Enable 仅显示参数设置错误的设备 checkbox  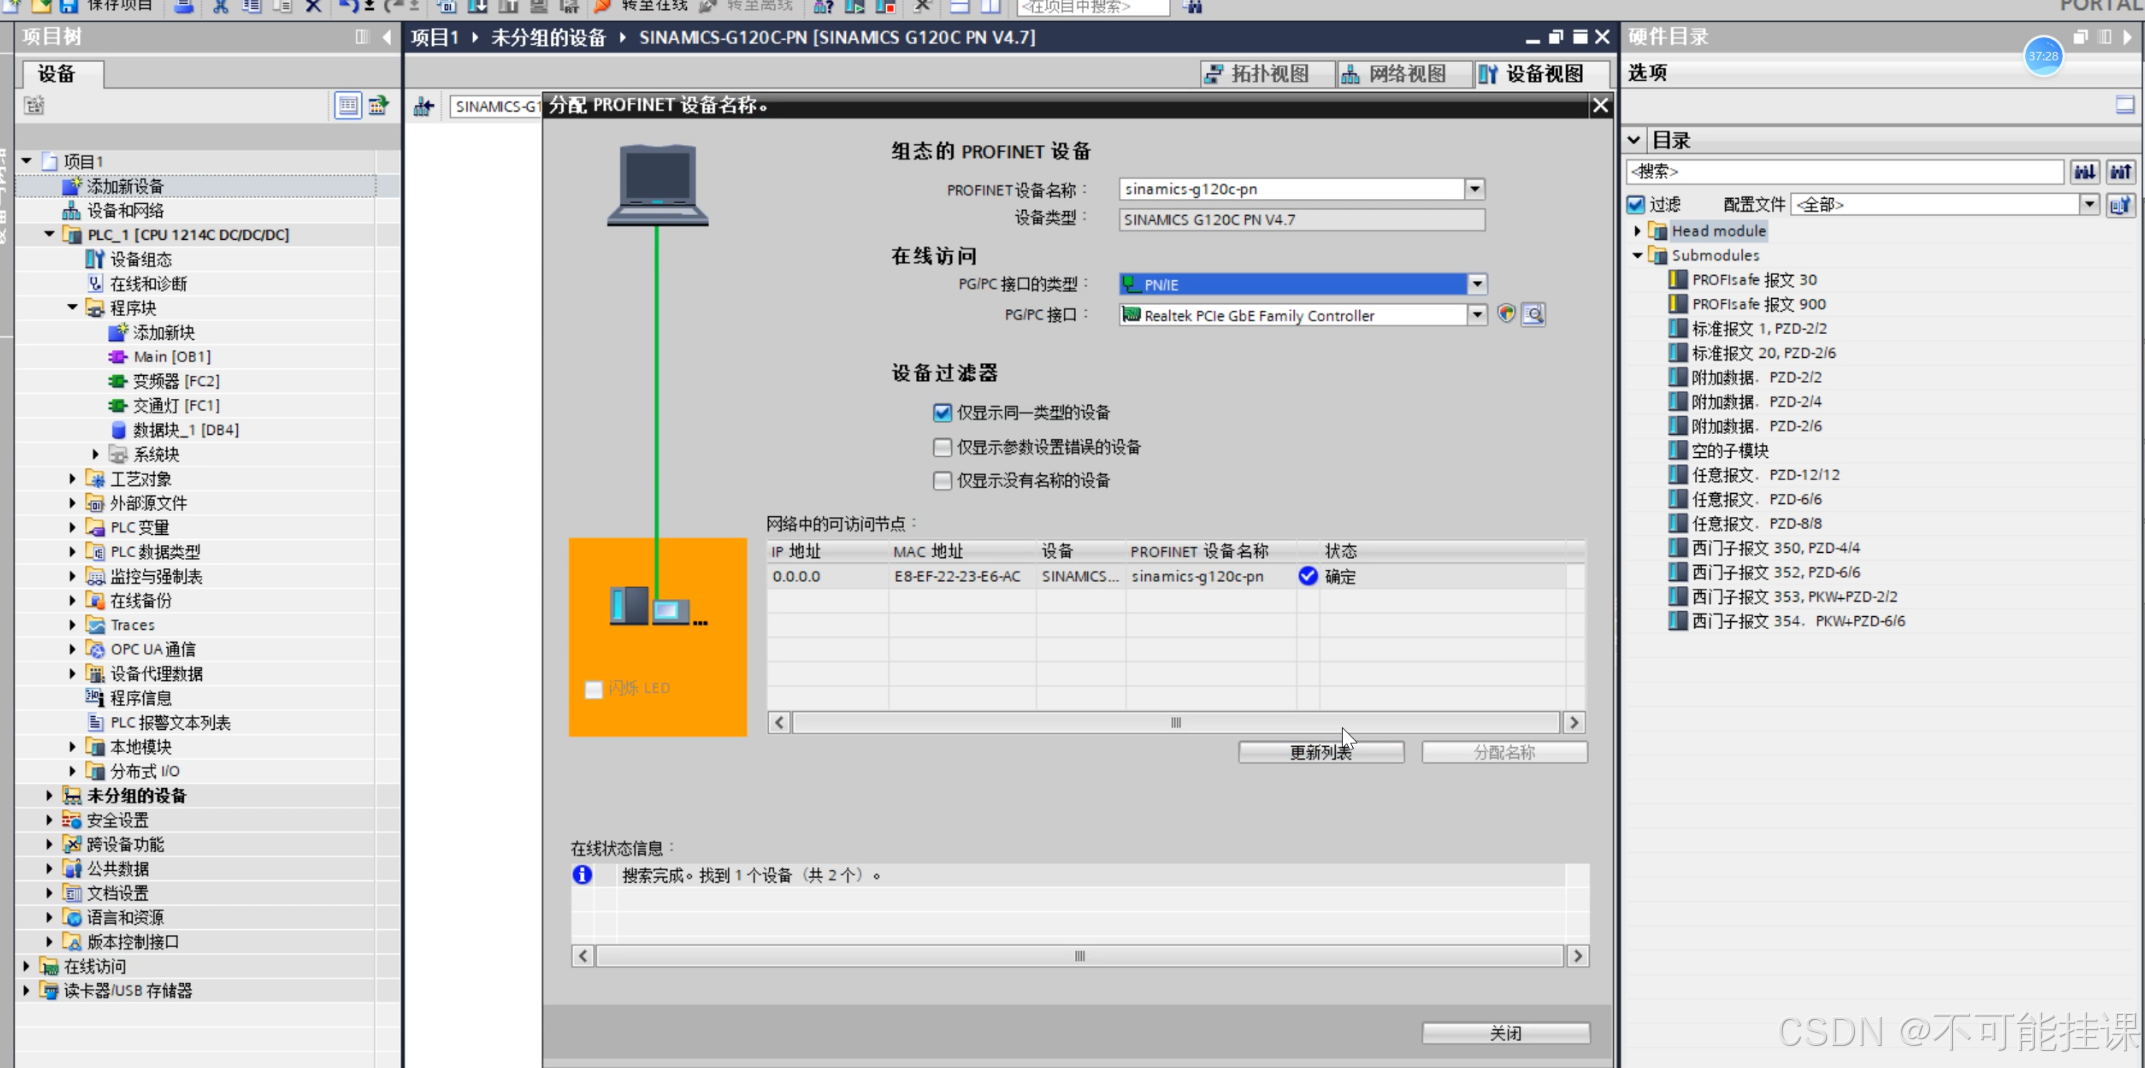pyautogui.click(x=942, y=446)
